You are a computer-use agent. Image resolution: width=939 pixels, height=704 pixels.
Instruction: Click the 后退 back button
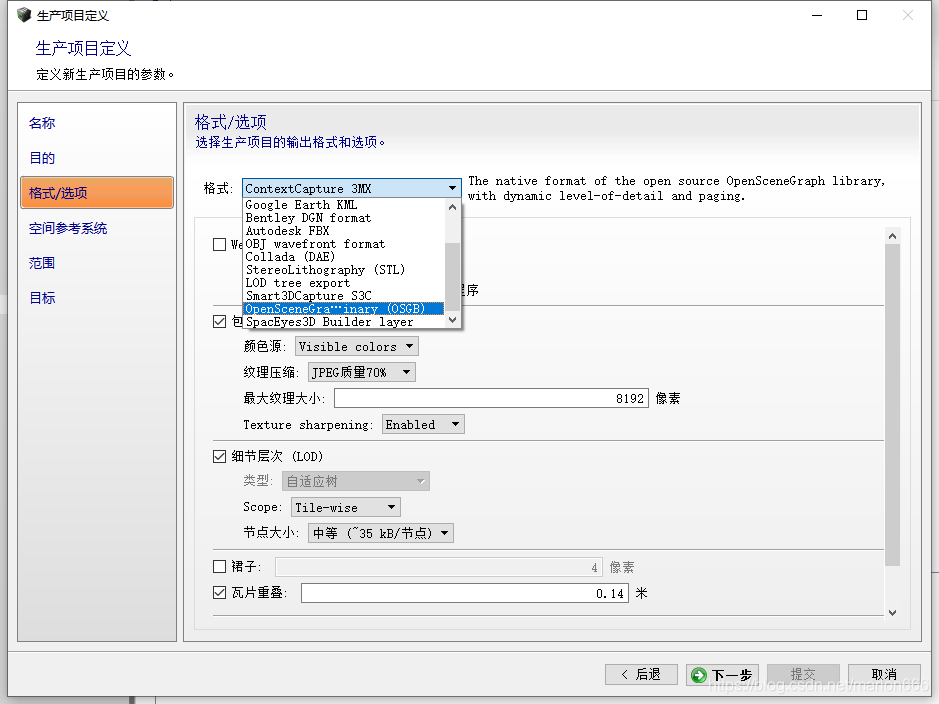coord(641,675)
